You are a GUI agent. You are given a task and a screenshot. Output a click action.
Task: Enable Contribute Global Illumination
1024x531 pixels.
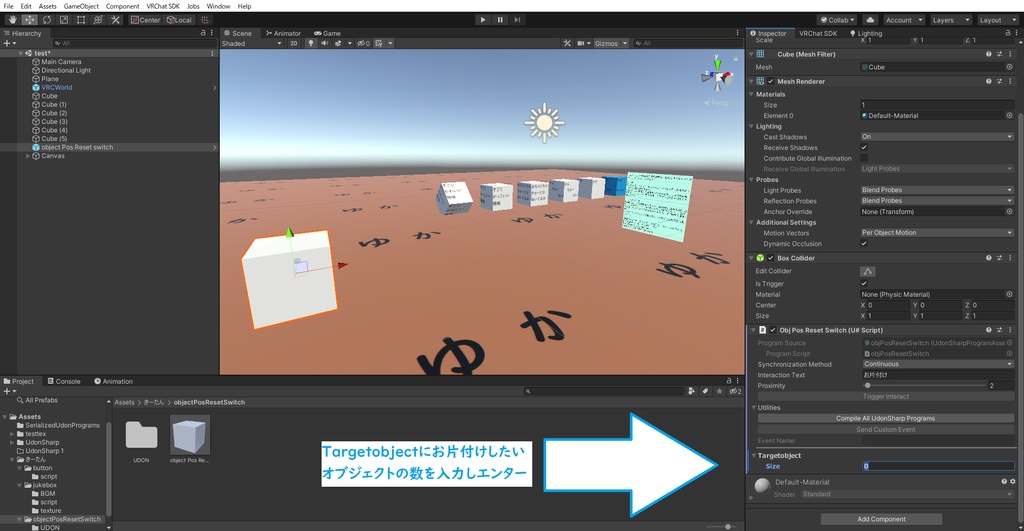point(864,158)
